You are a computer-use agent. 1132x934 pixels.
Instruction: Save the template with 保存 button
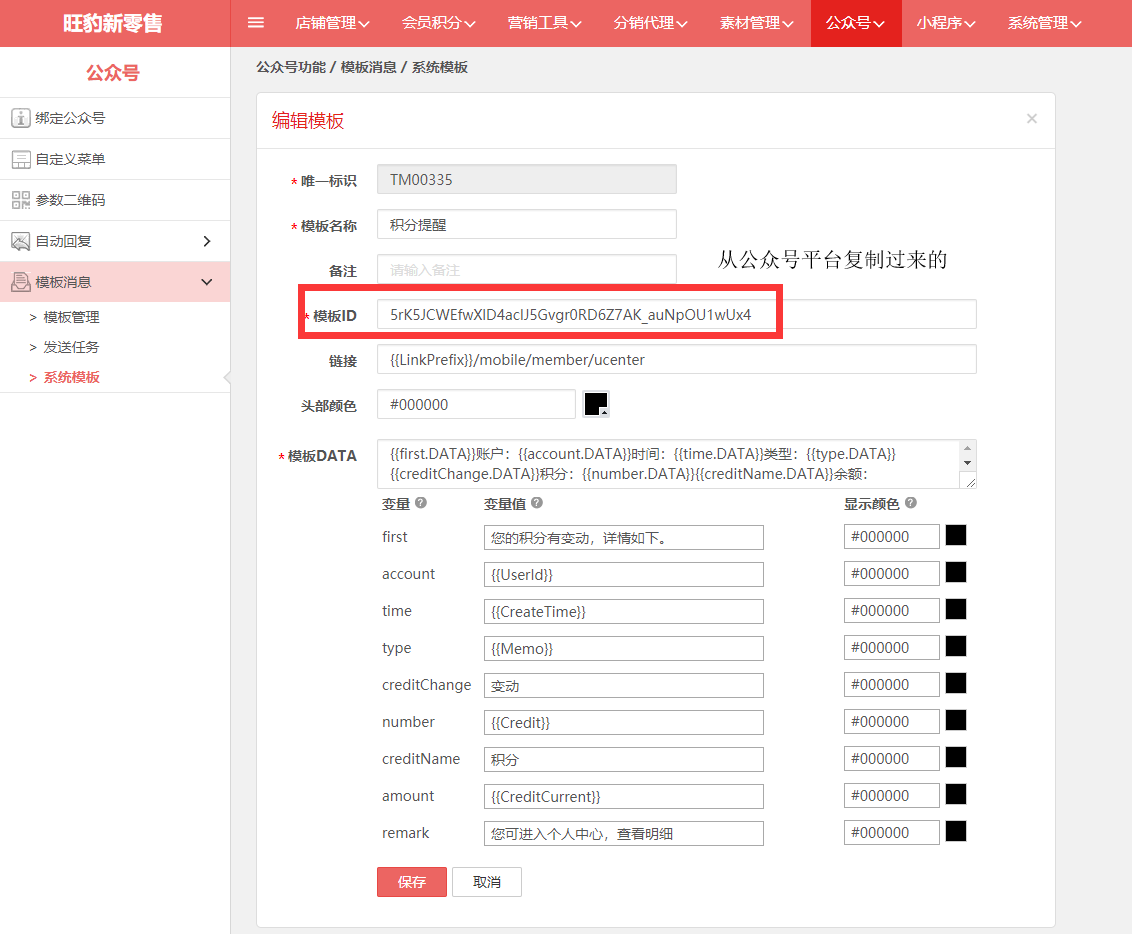point(412,882)
